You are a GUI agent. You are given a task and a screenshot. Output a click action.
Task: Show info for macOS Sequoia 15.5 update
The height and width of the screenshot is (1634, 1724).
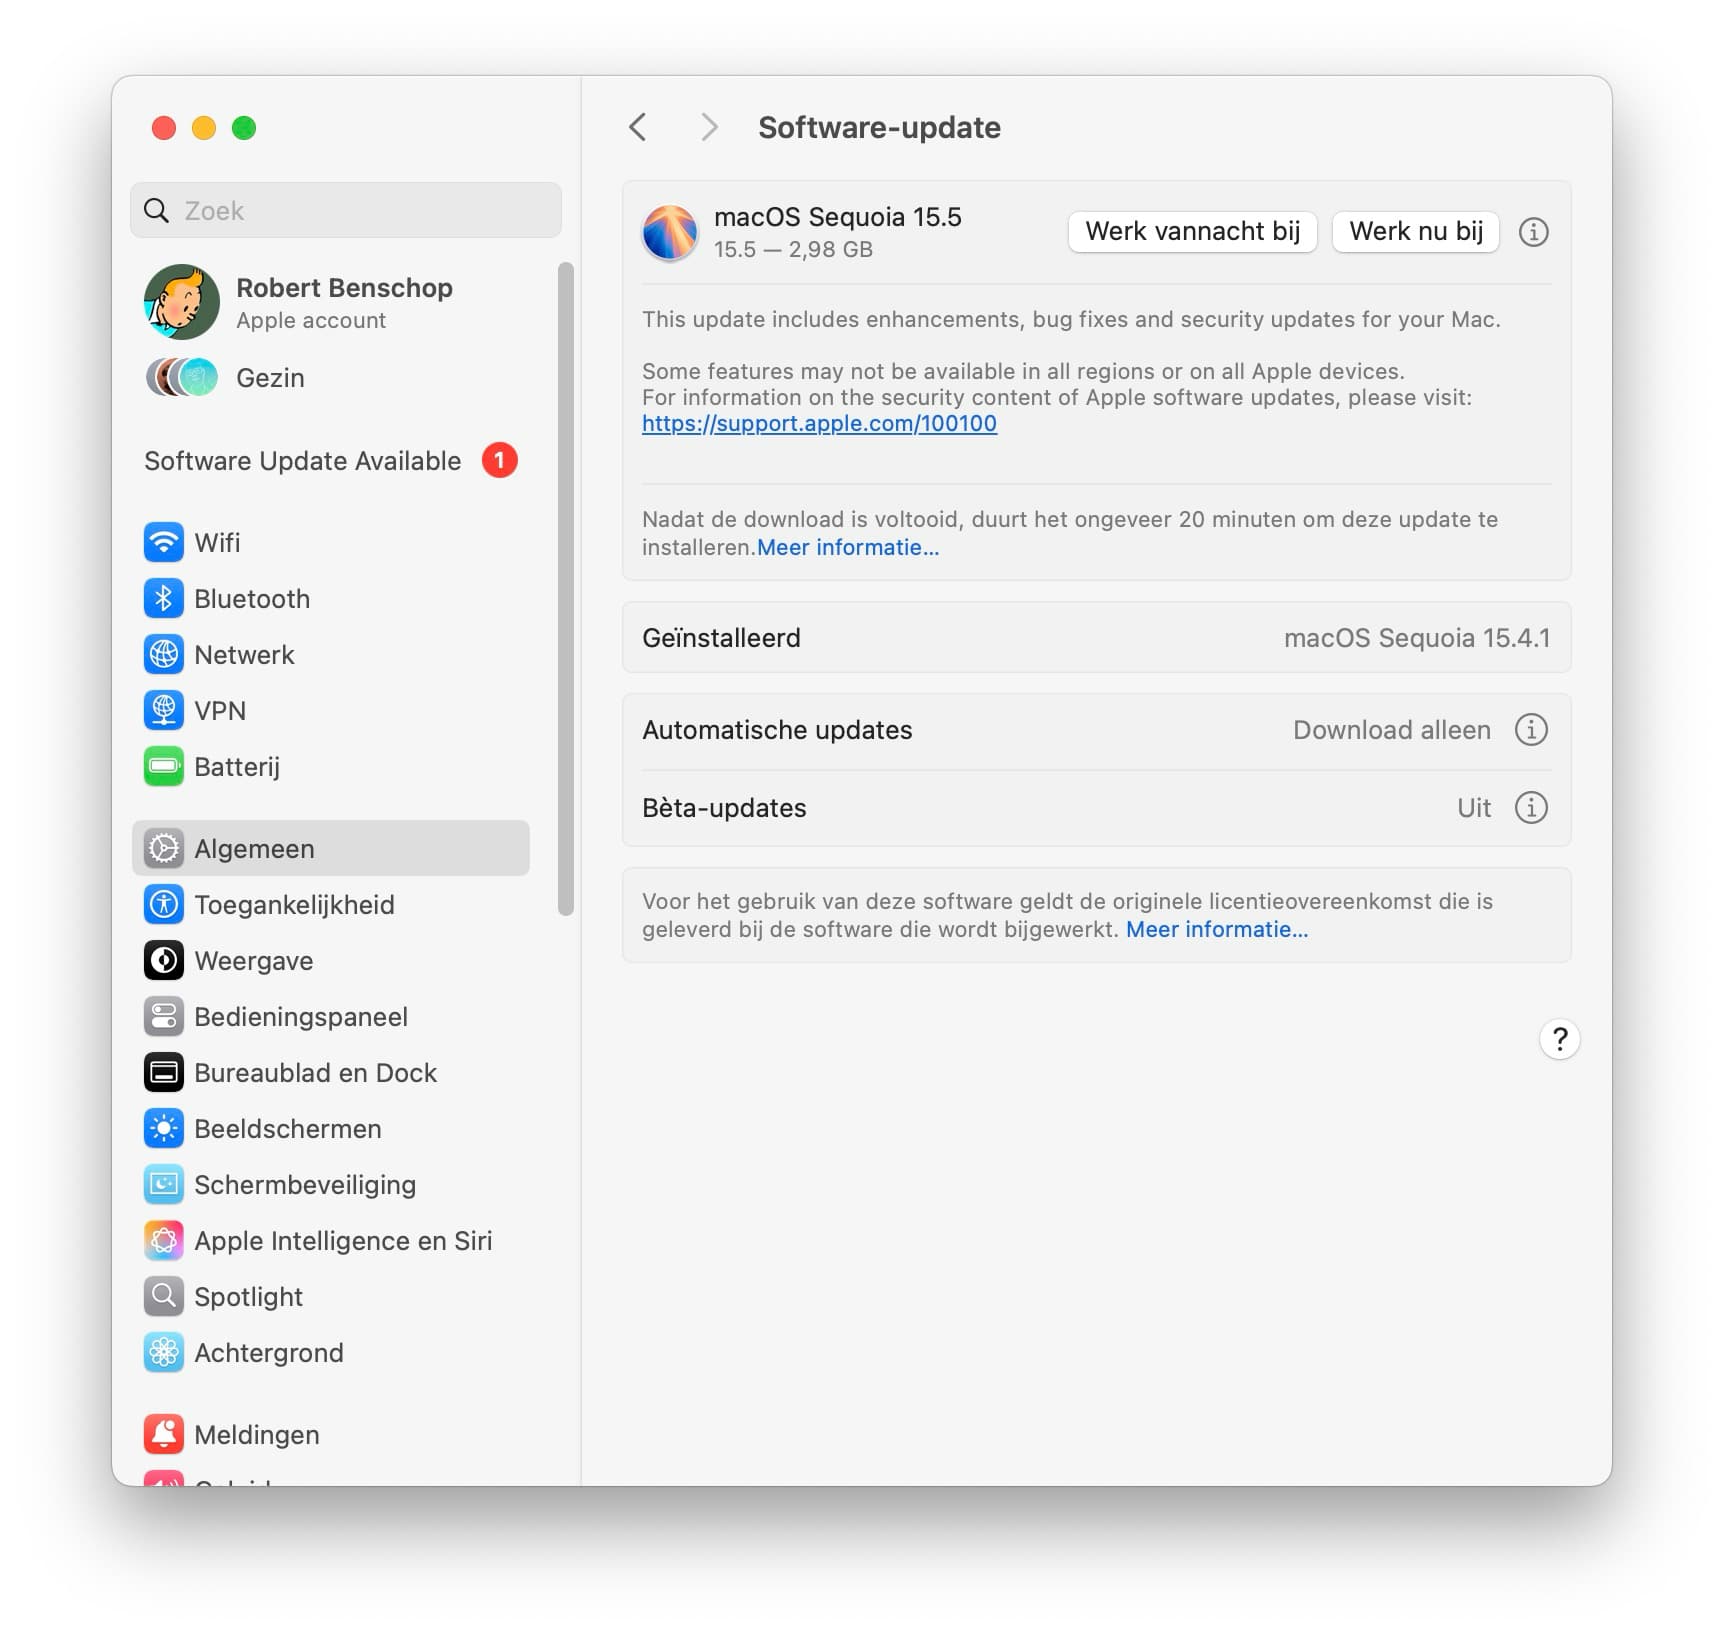1533,232
